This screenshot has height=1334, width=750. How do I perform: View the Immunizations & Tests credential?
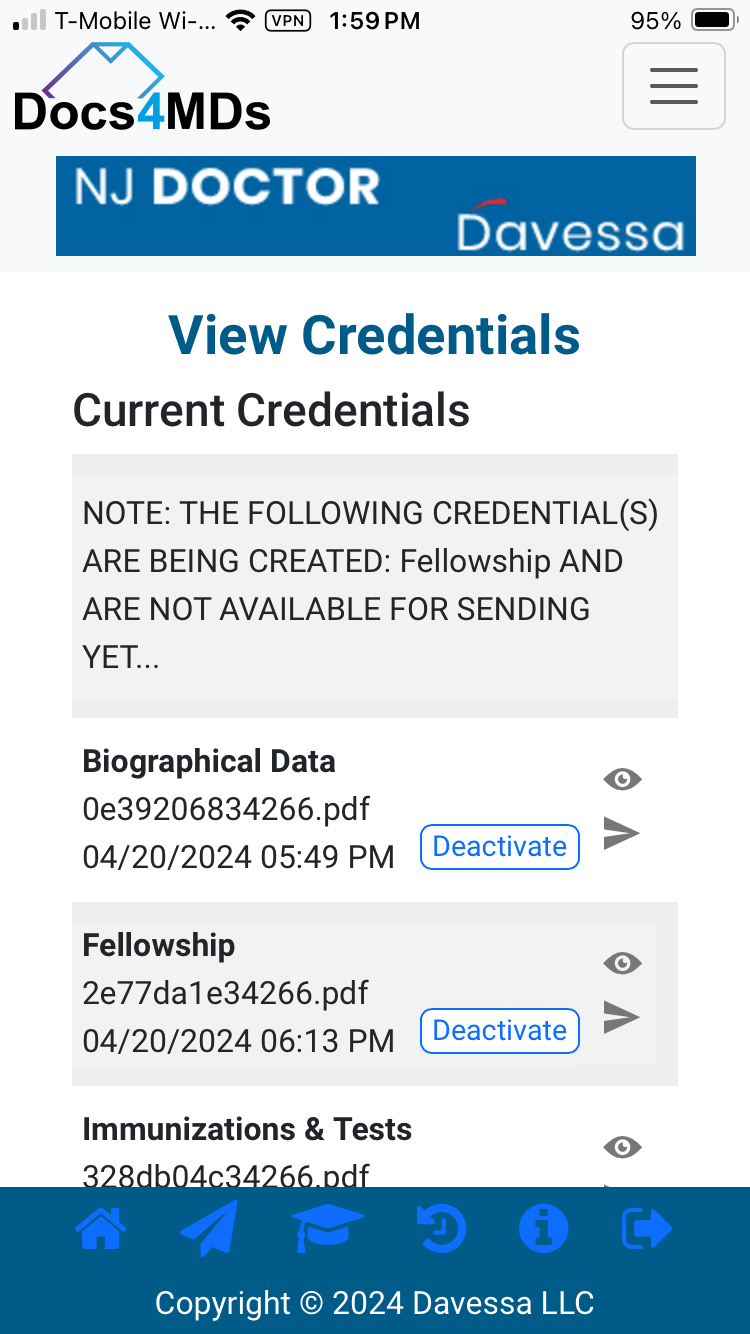(622, 1147)
